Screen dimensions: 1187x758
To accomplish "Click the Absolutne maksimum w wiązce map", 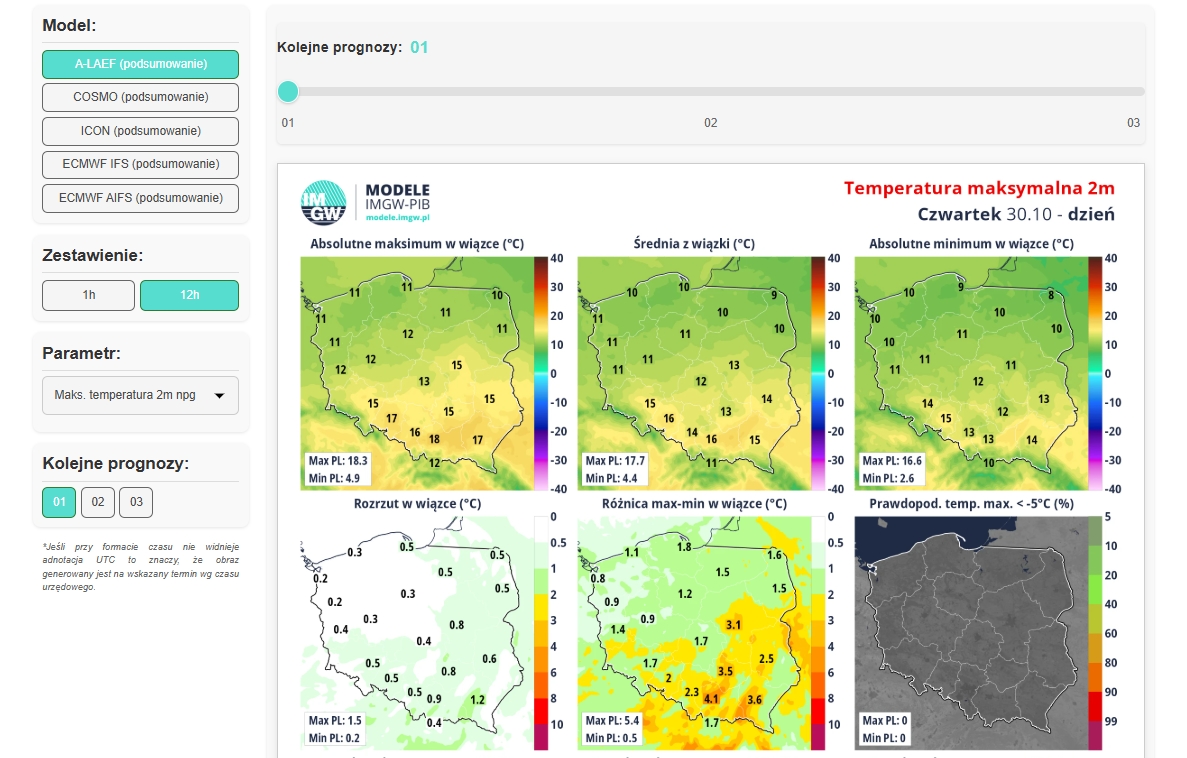I will [x=415, y=372].
